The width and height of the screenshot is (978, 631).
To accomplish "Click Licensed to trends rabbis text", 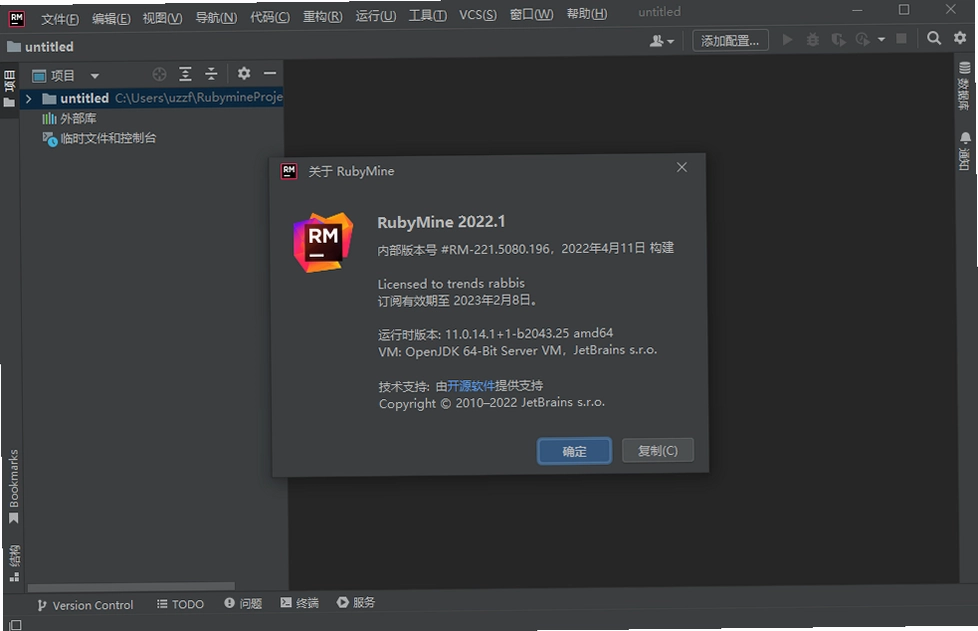I will coord(451,284).
